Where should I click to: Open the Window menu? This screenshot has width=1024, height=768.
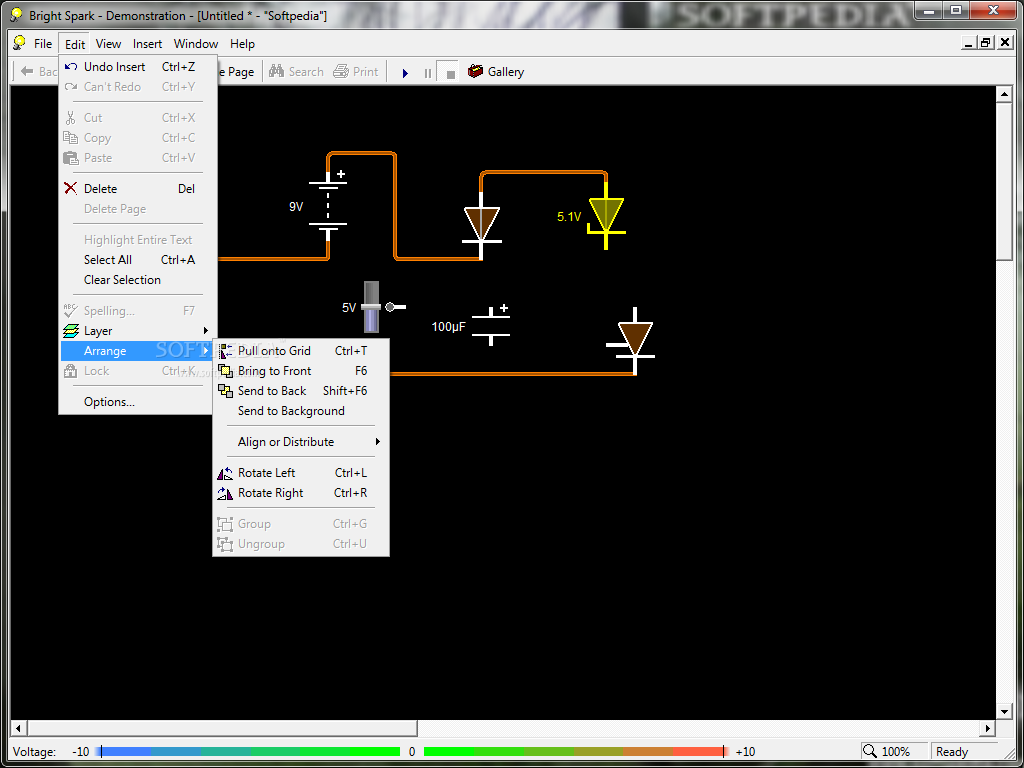[196, 44]
